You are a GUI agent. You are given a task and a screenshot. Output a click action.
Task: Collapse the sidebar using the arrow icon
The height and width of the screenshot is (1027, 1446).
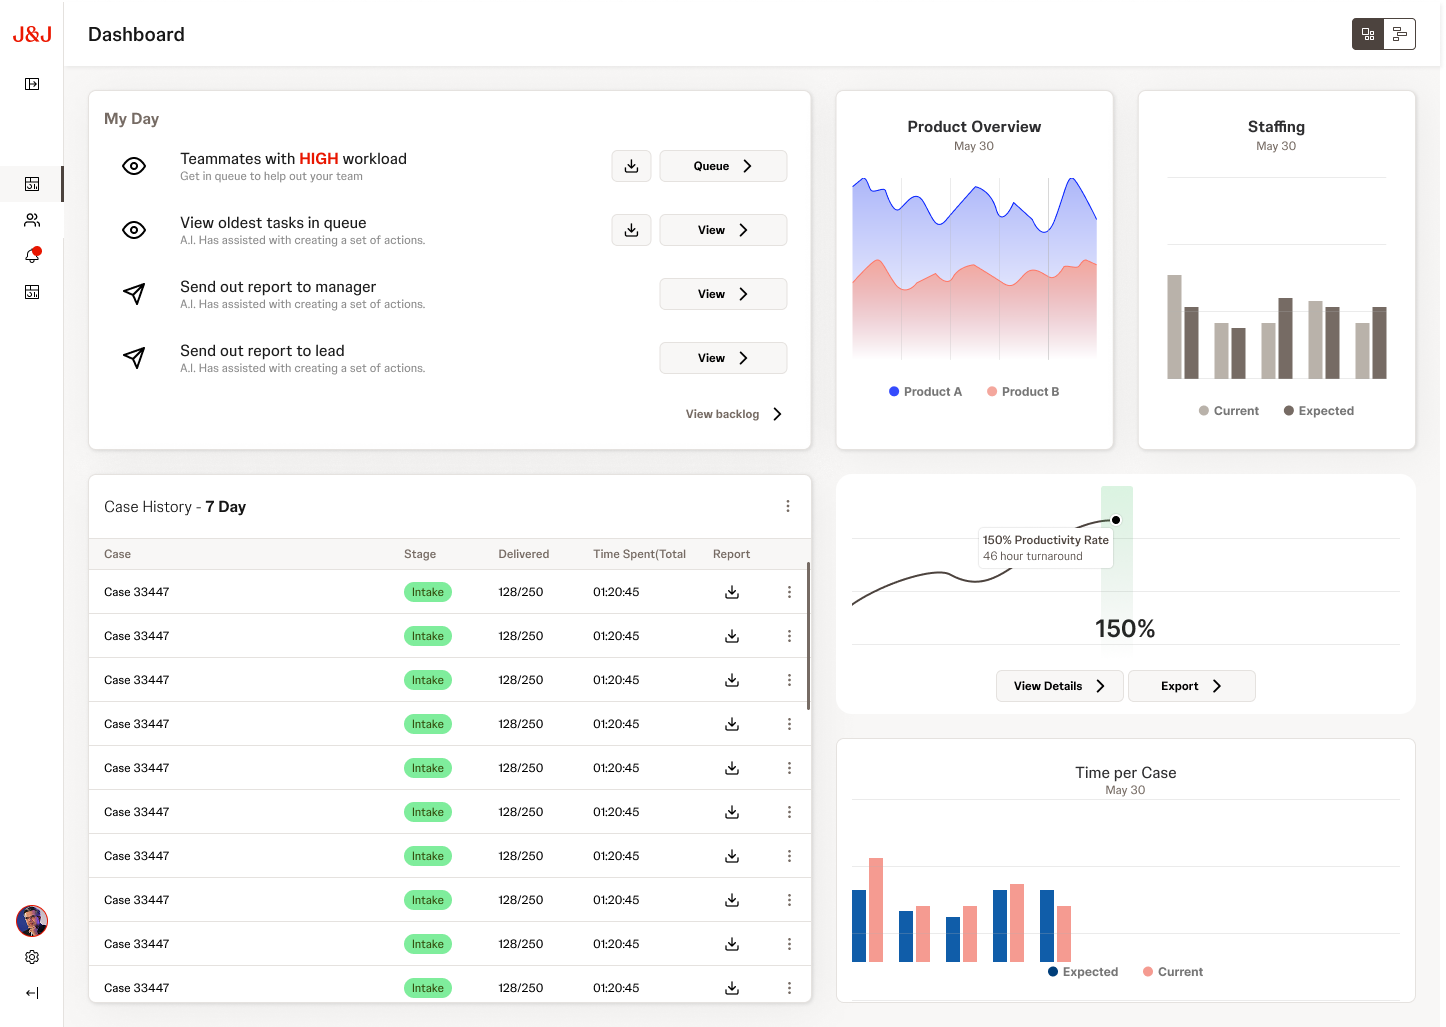tap(31, 993)
